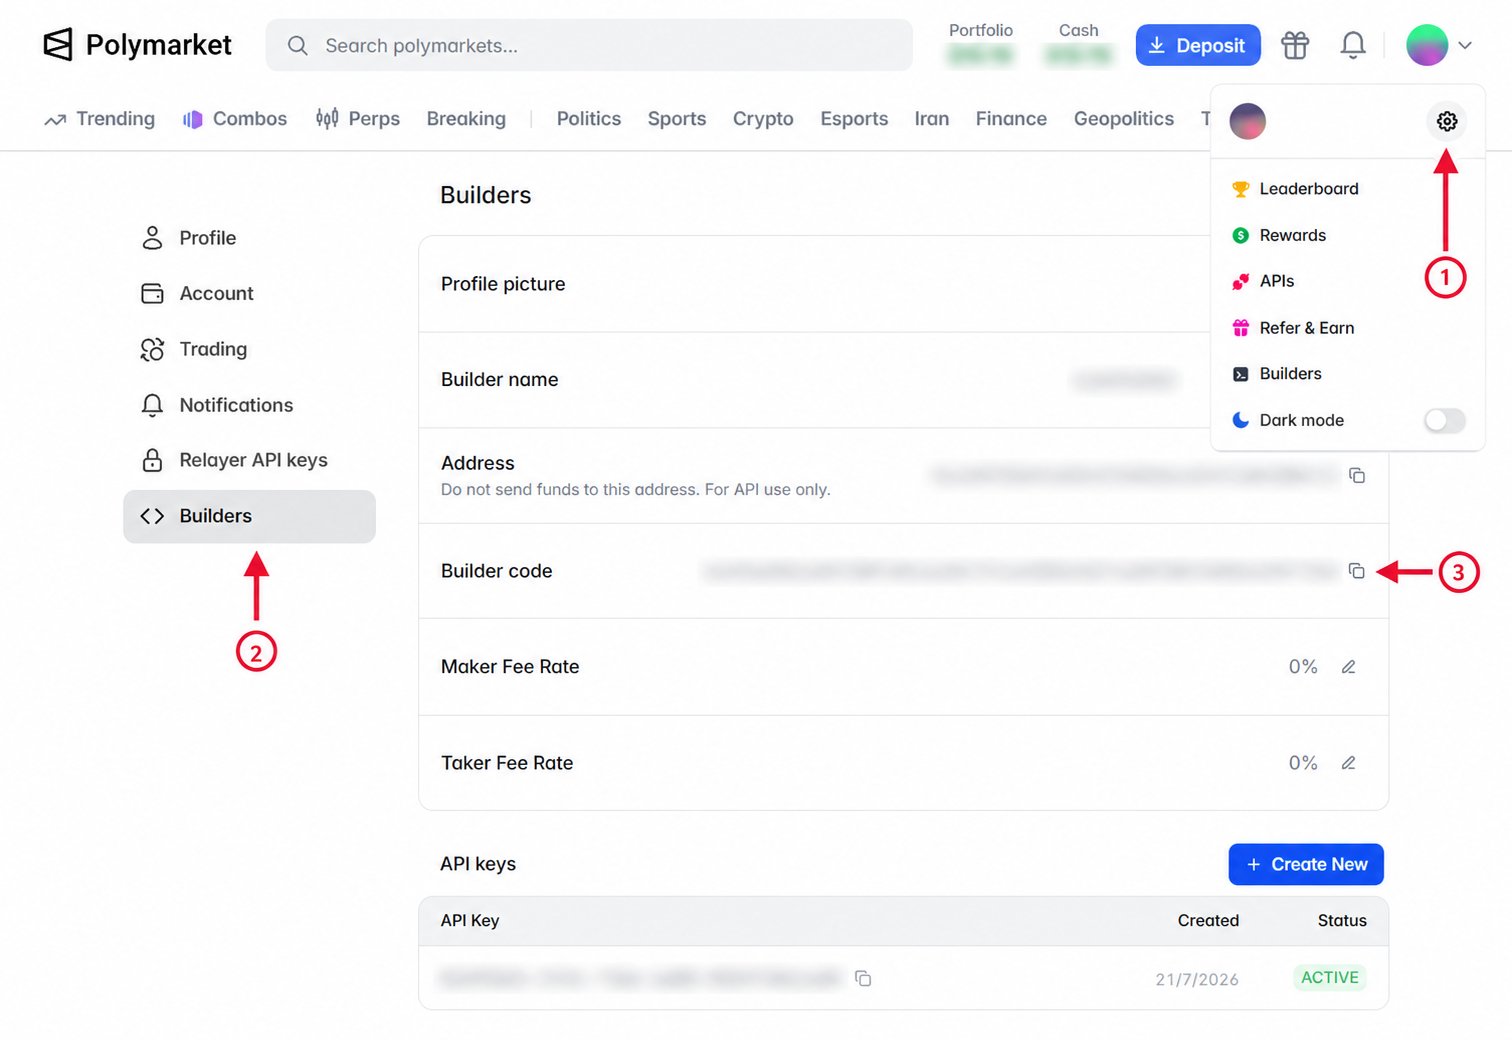Open the Crypto category
The width and height of the screenshot is (1512, 1040).
[763, 119]
